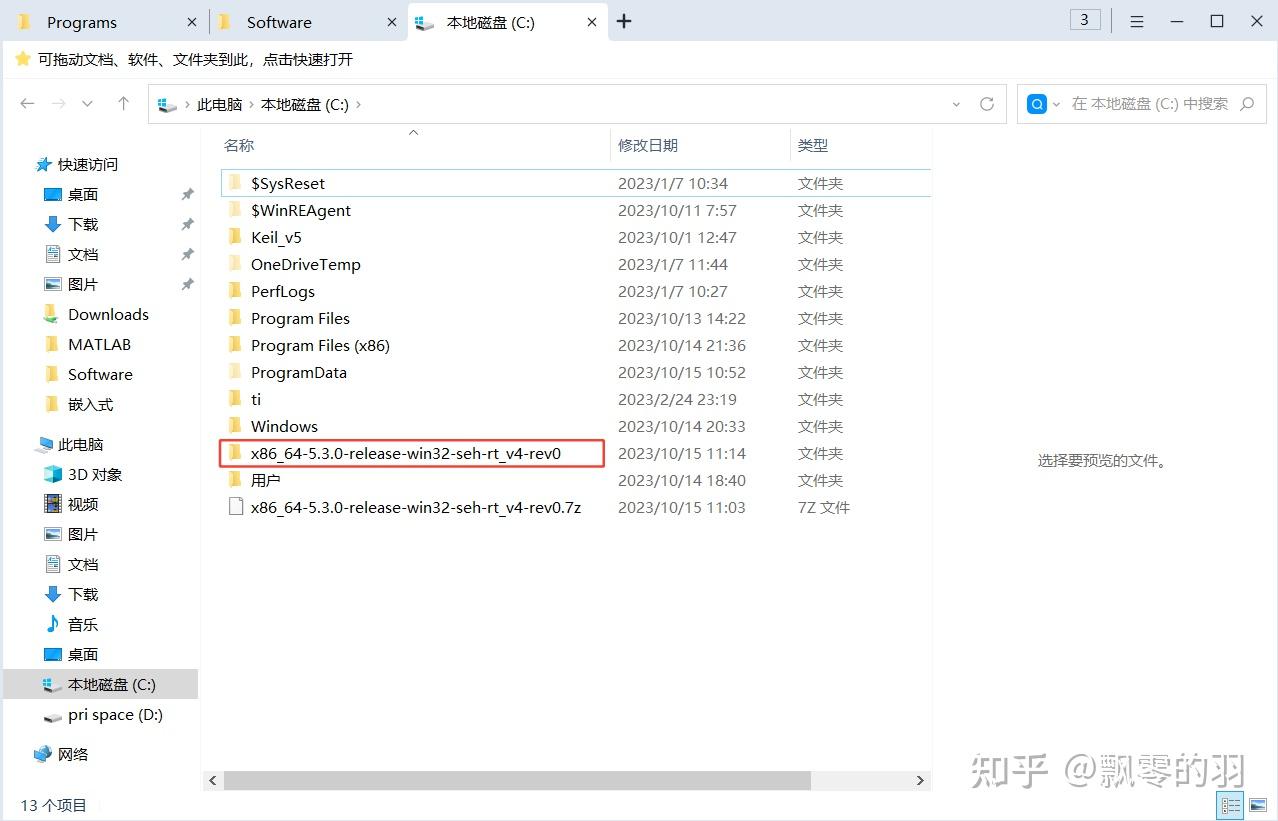This screenshot has height=821, width=1278.
Task: Click the back navigation arrow
Action: 27,103
